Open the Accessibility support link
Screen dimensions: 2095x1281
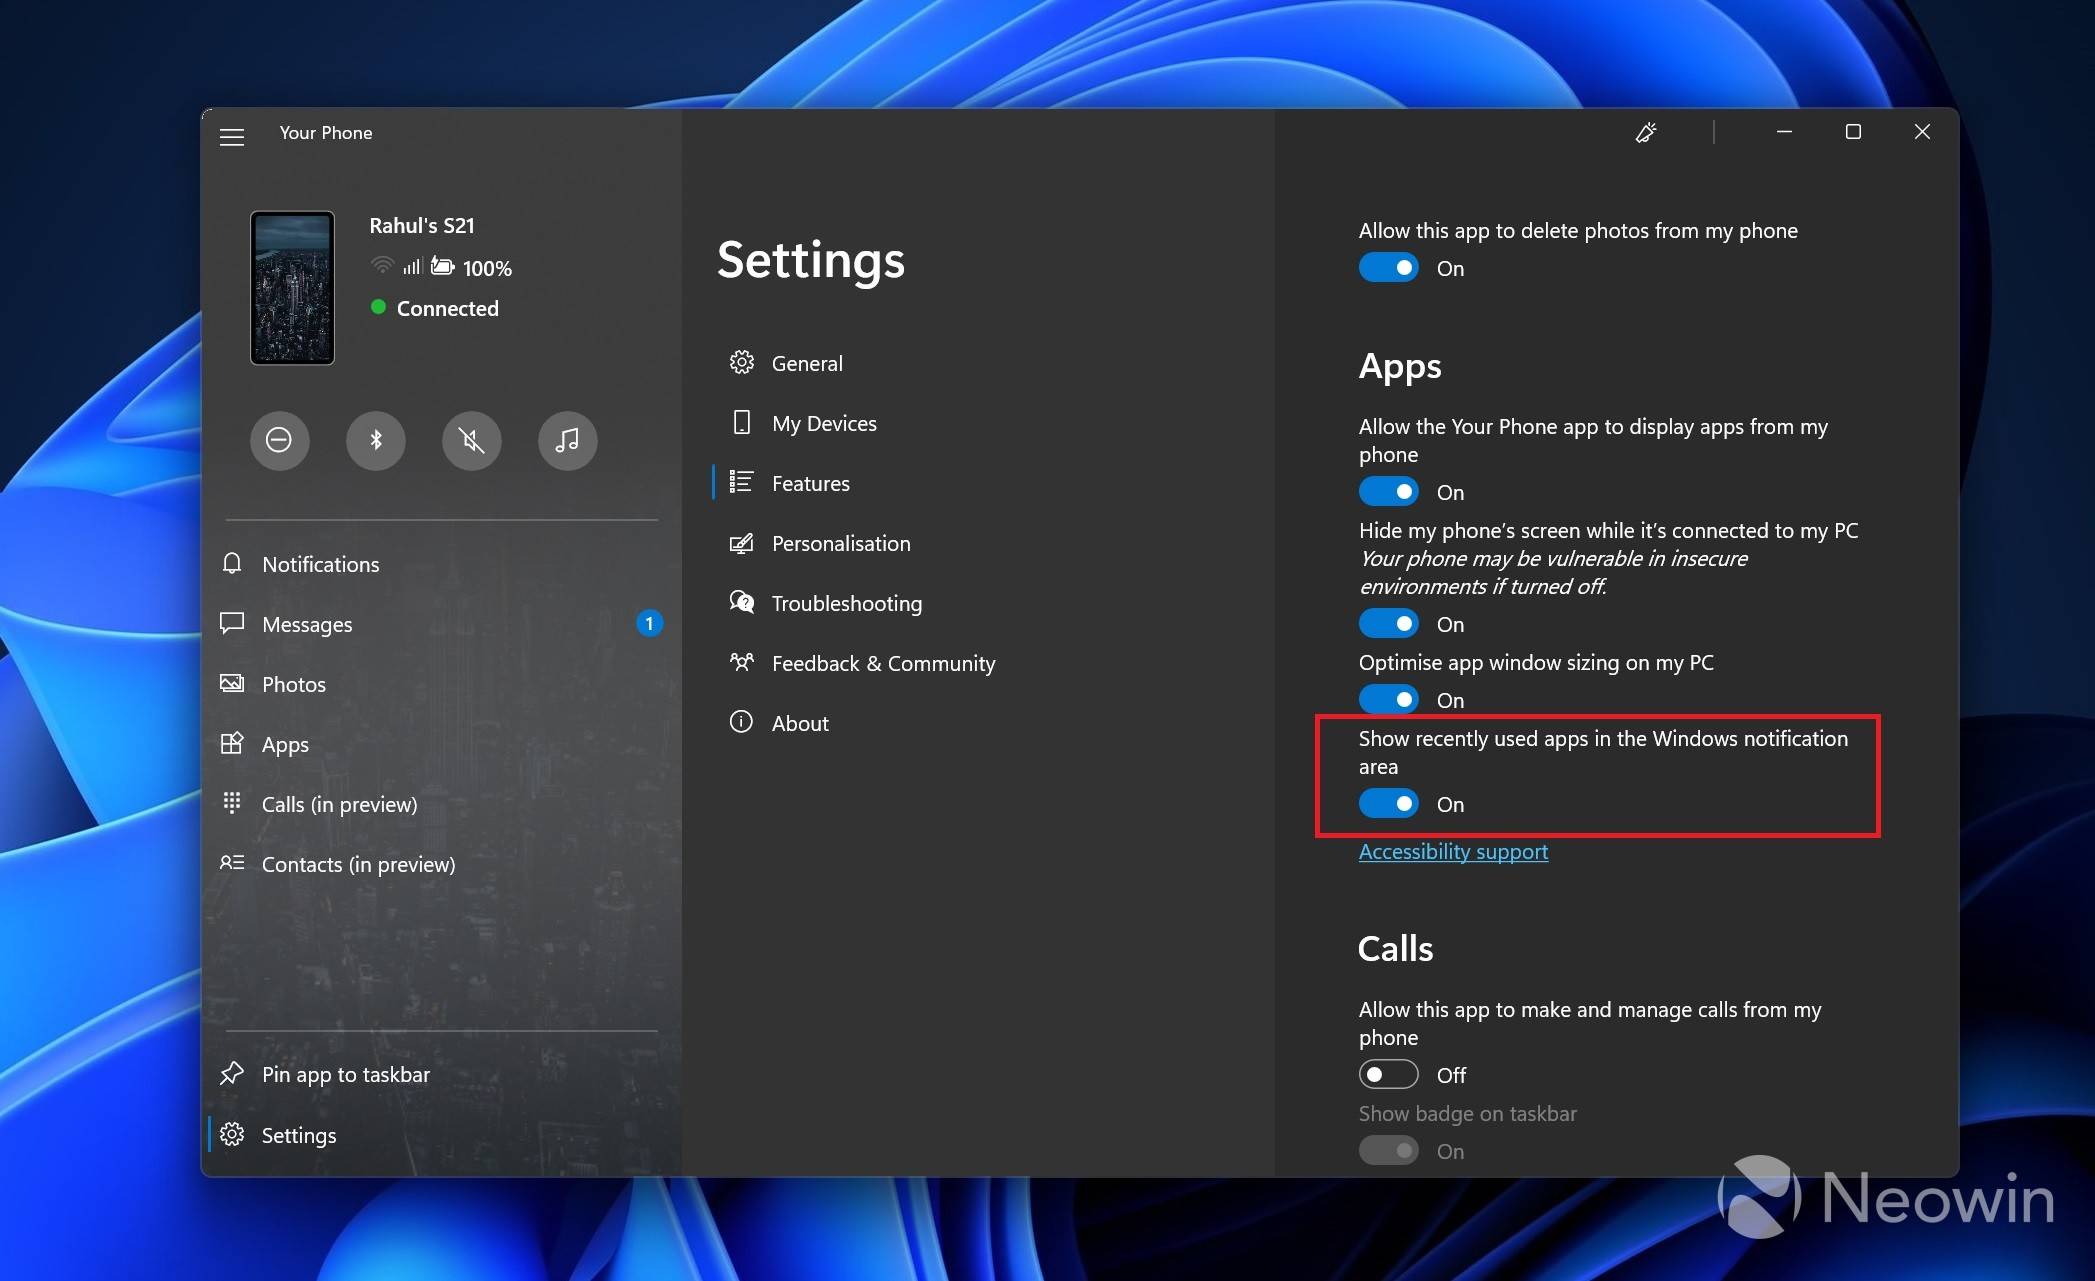click(x=1453, y=851)
